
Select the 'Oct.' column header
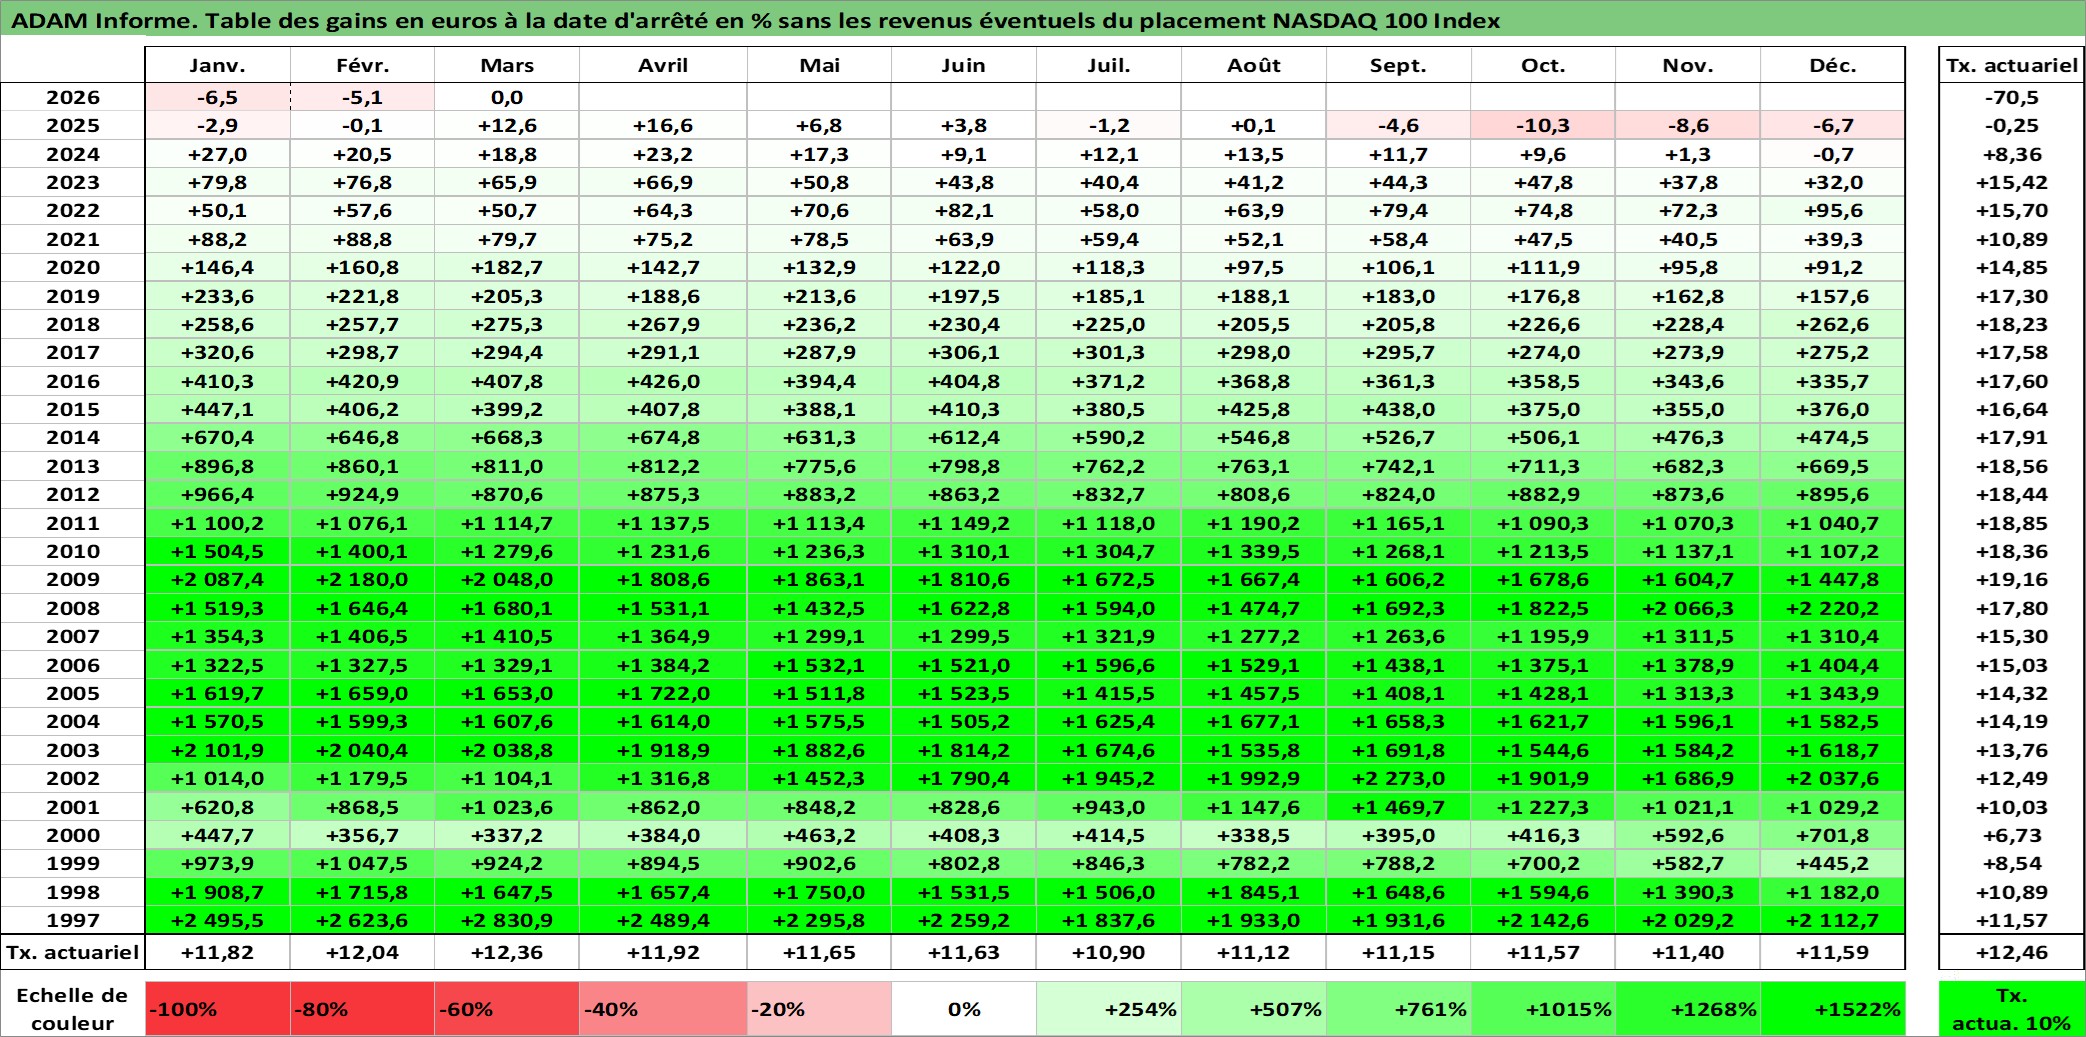click(x=1543, y=65)
